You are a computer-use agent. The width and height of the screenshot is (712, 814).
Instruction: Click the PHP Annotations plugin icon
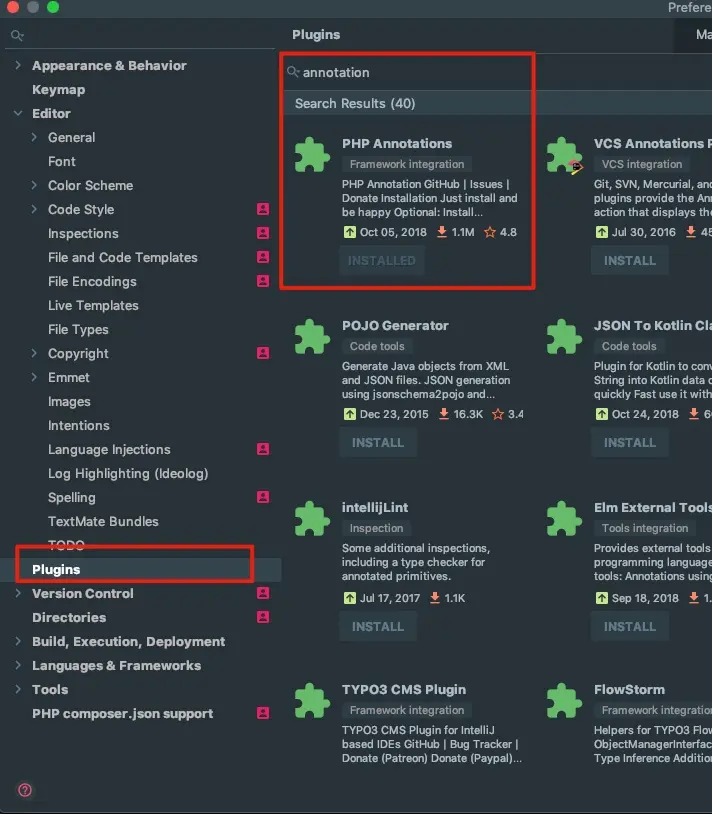(x=312, y=154)
